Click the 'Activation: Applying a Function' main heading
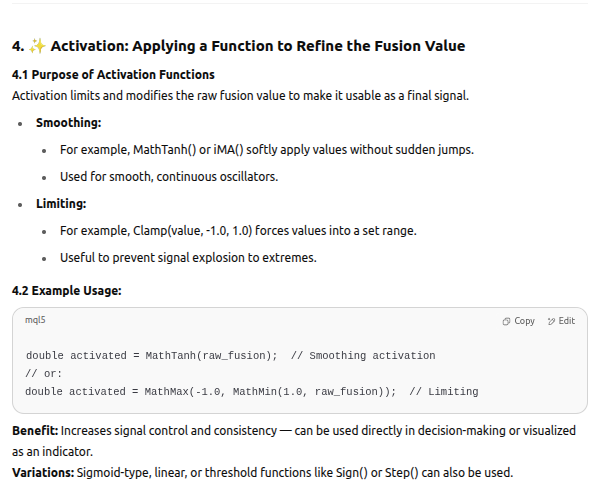 [258, 46]
